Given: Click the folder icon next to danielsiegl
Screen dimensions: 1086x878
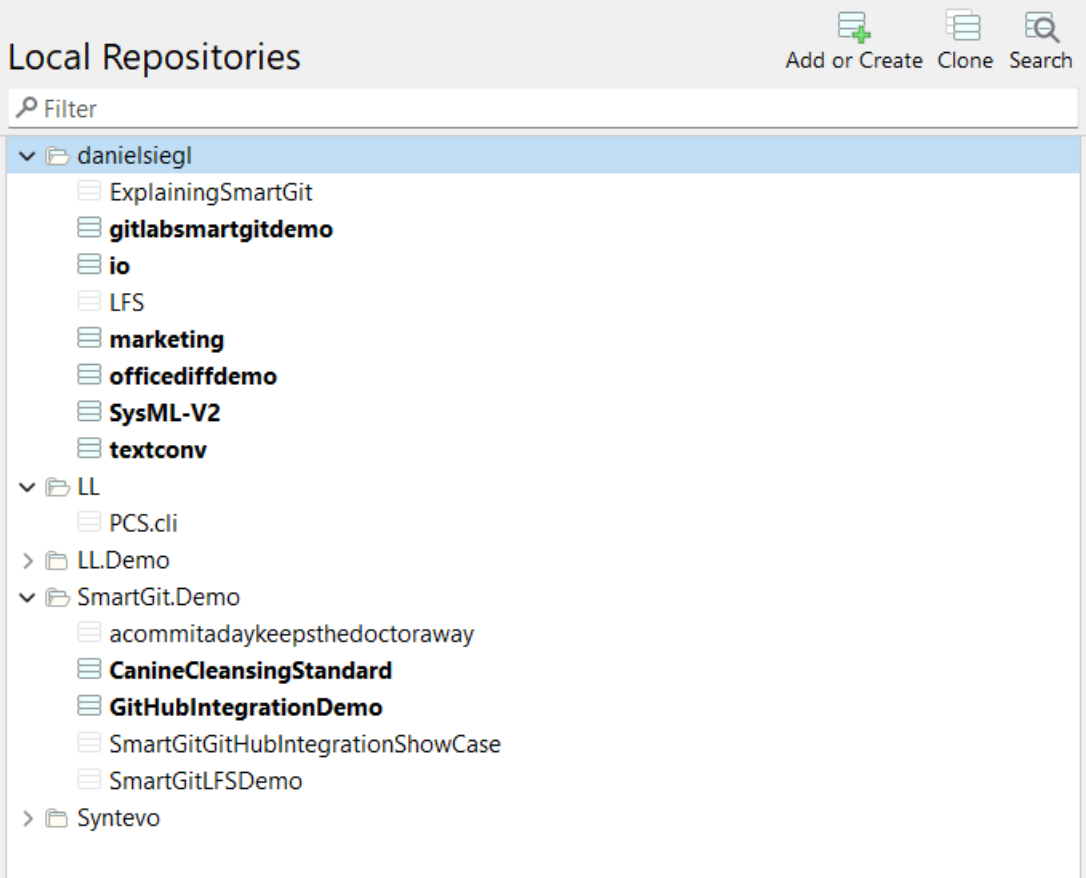Looking at the screenshot, I should [x=58, y=154].
